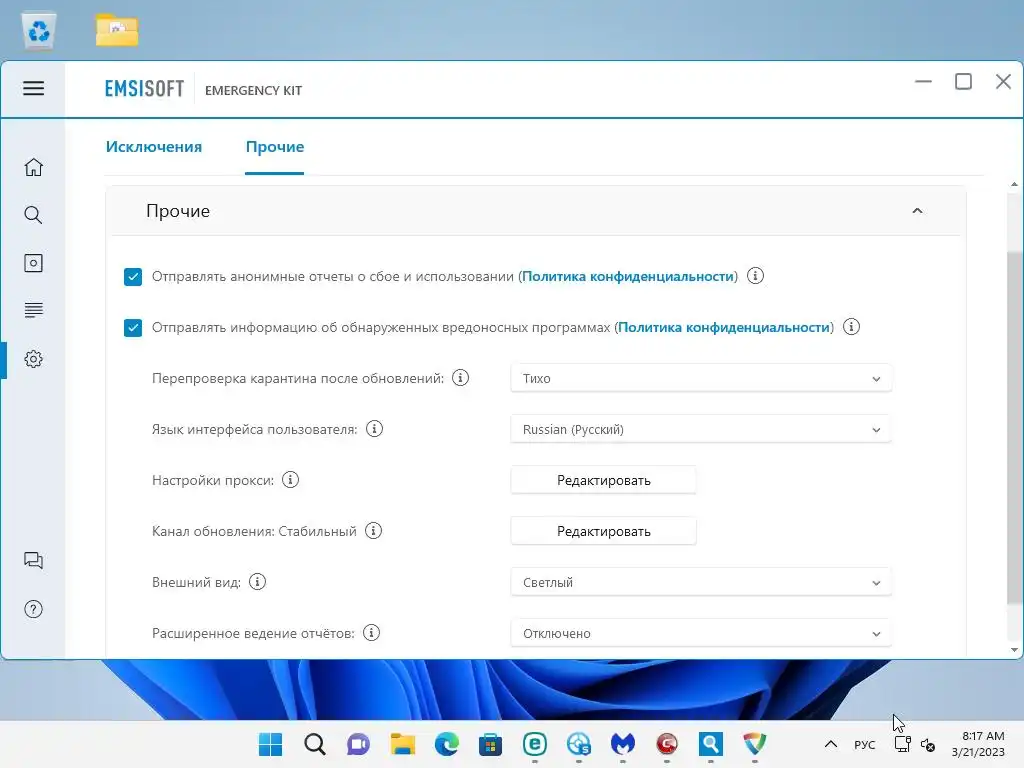The height and width of the screenshot is (768, 1024).
Task: Switch input language РУС in tray
Action: pos(865,744)
